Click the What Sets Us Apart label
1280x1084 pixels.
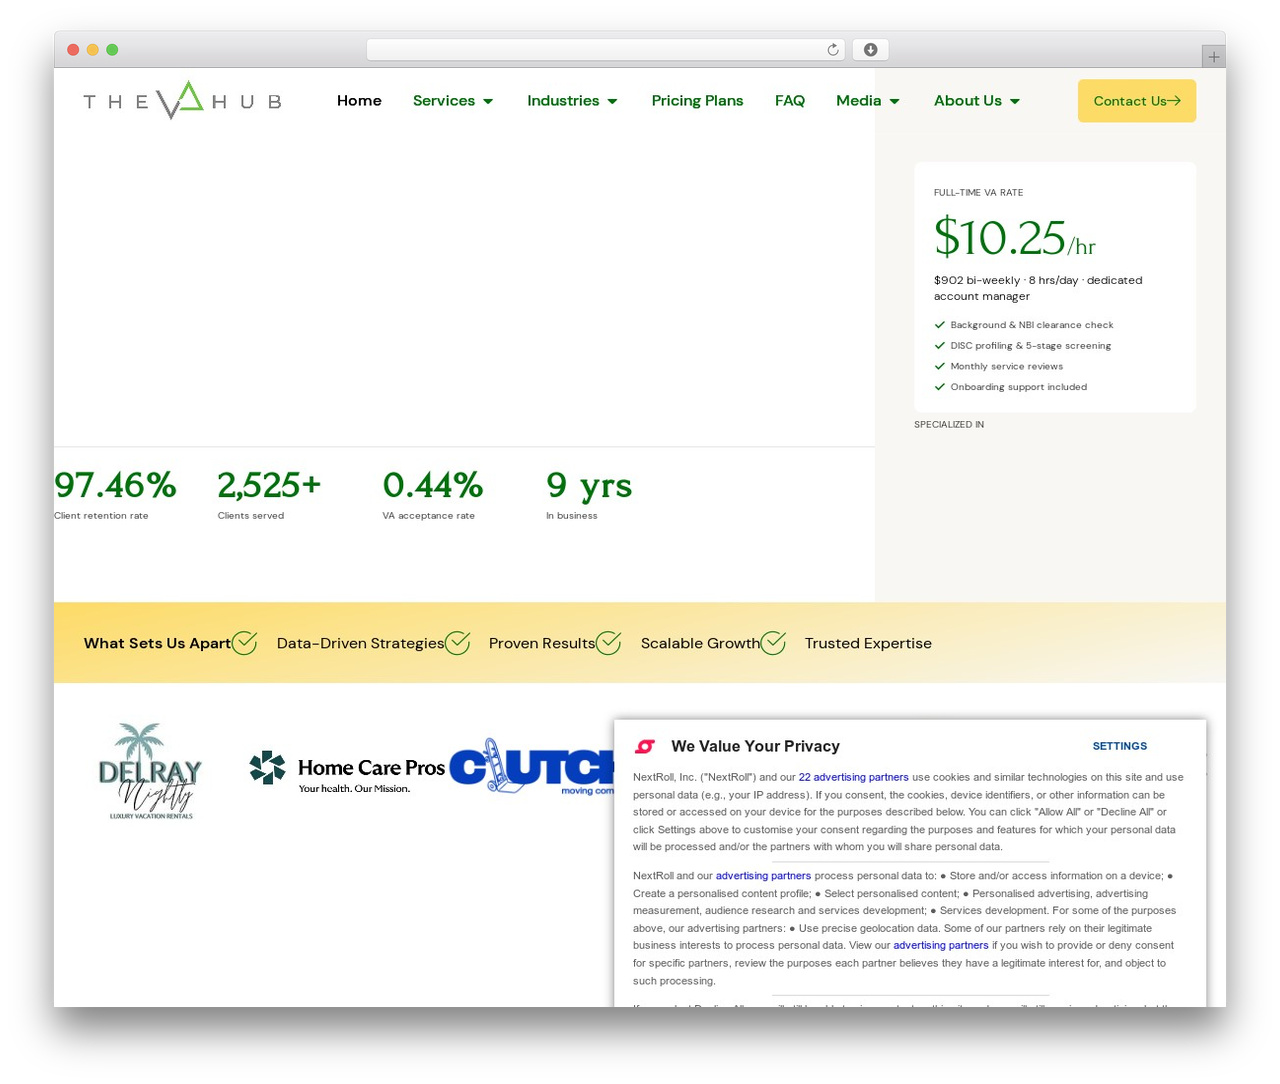157,643
